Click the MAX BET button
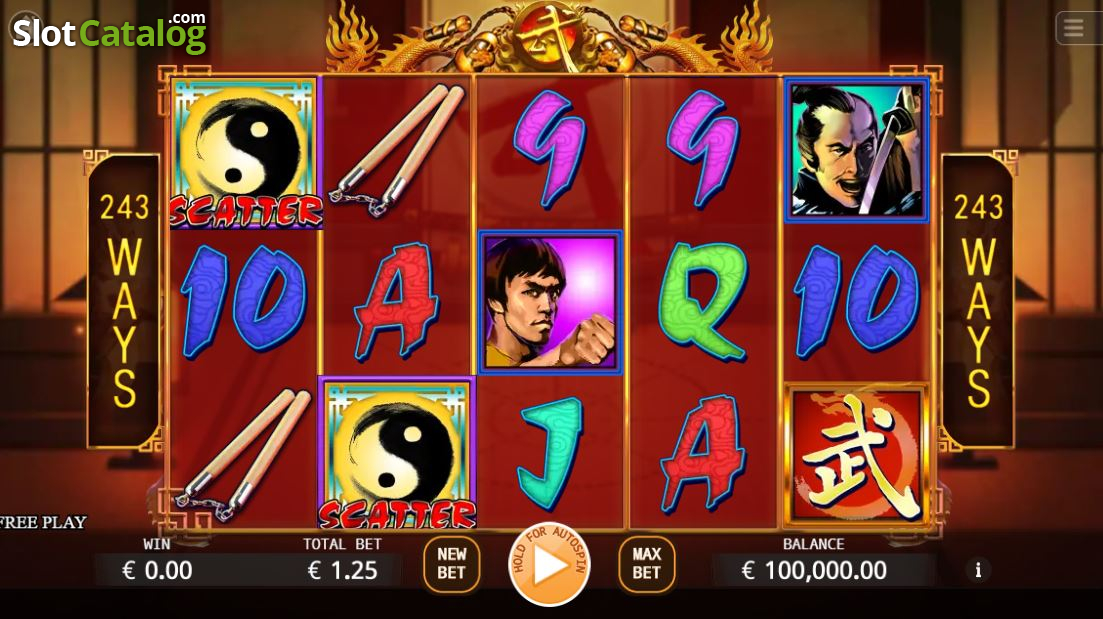The height and width of the screenshot is (619, 1103). 646,563
